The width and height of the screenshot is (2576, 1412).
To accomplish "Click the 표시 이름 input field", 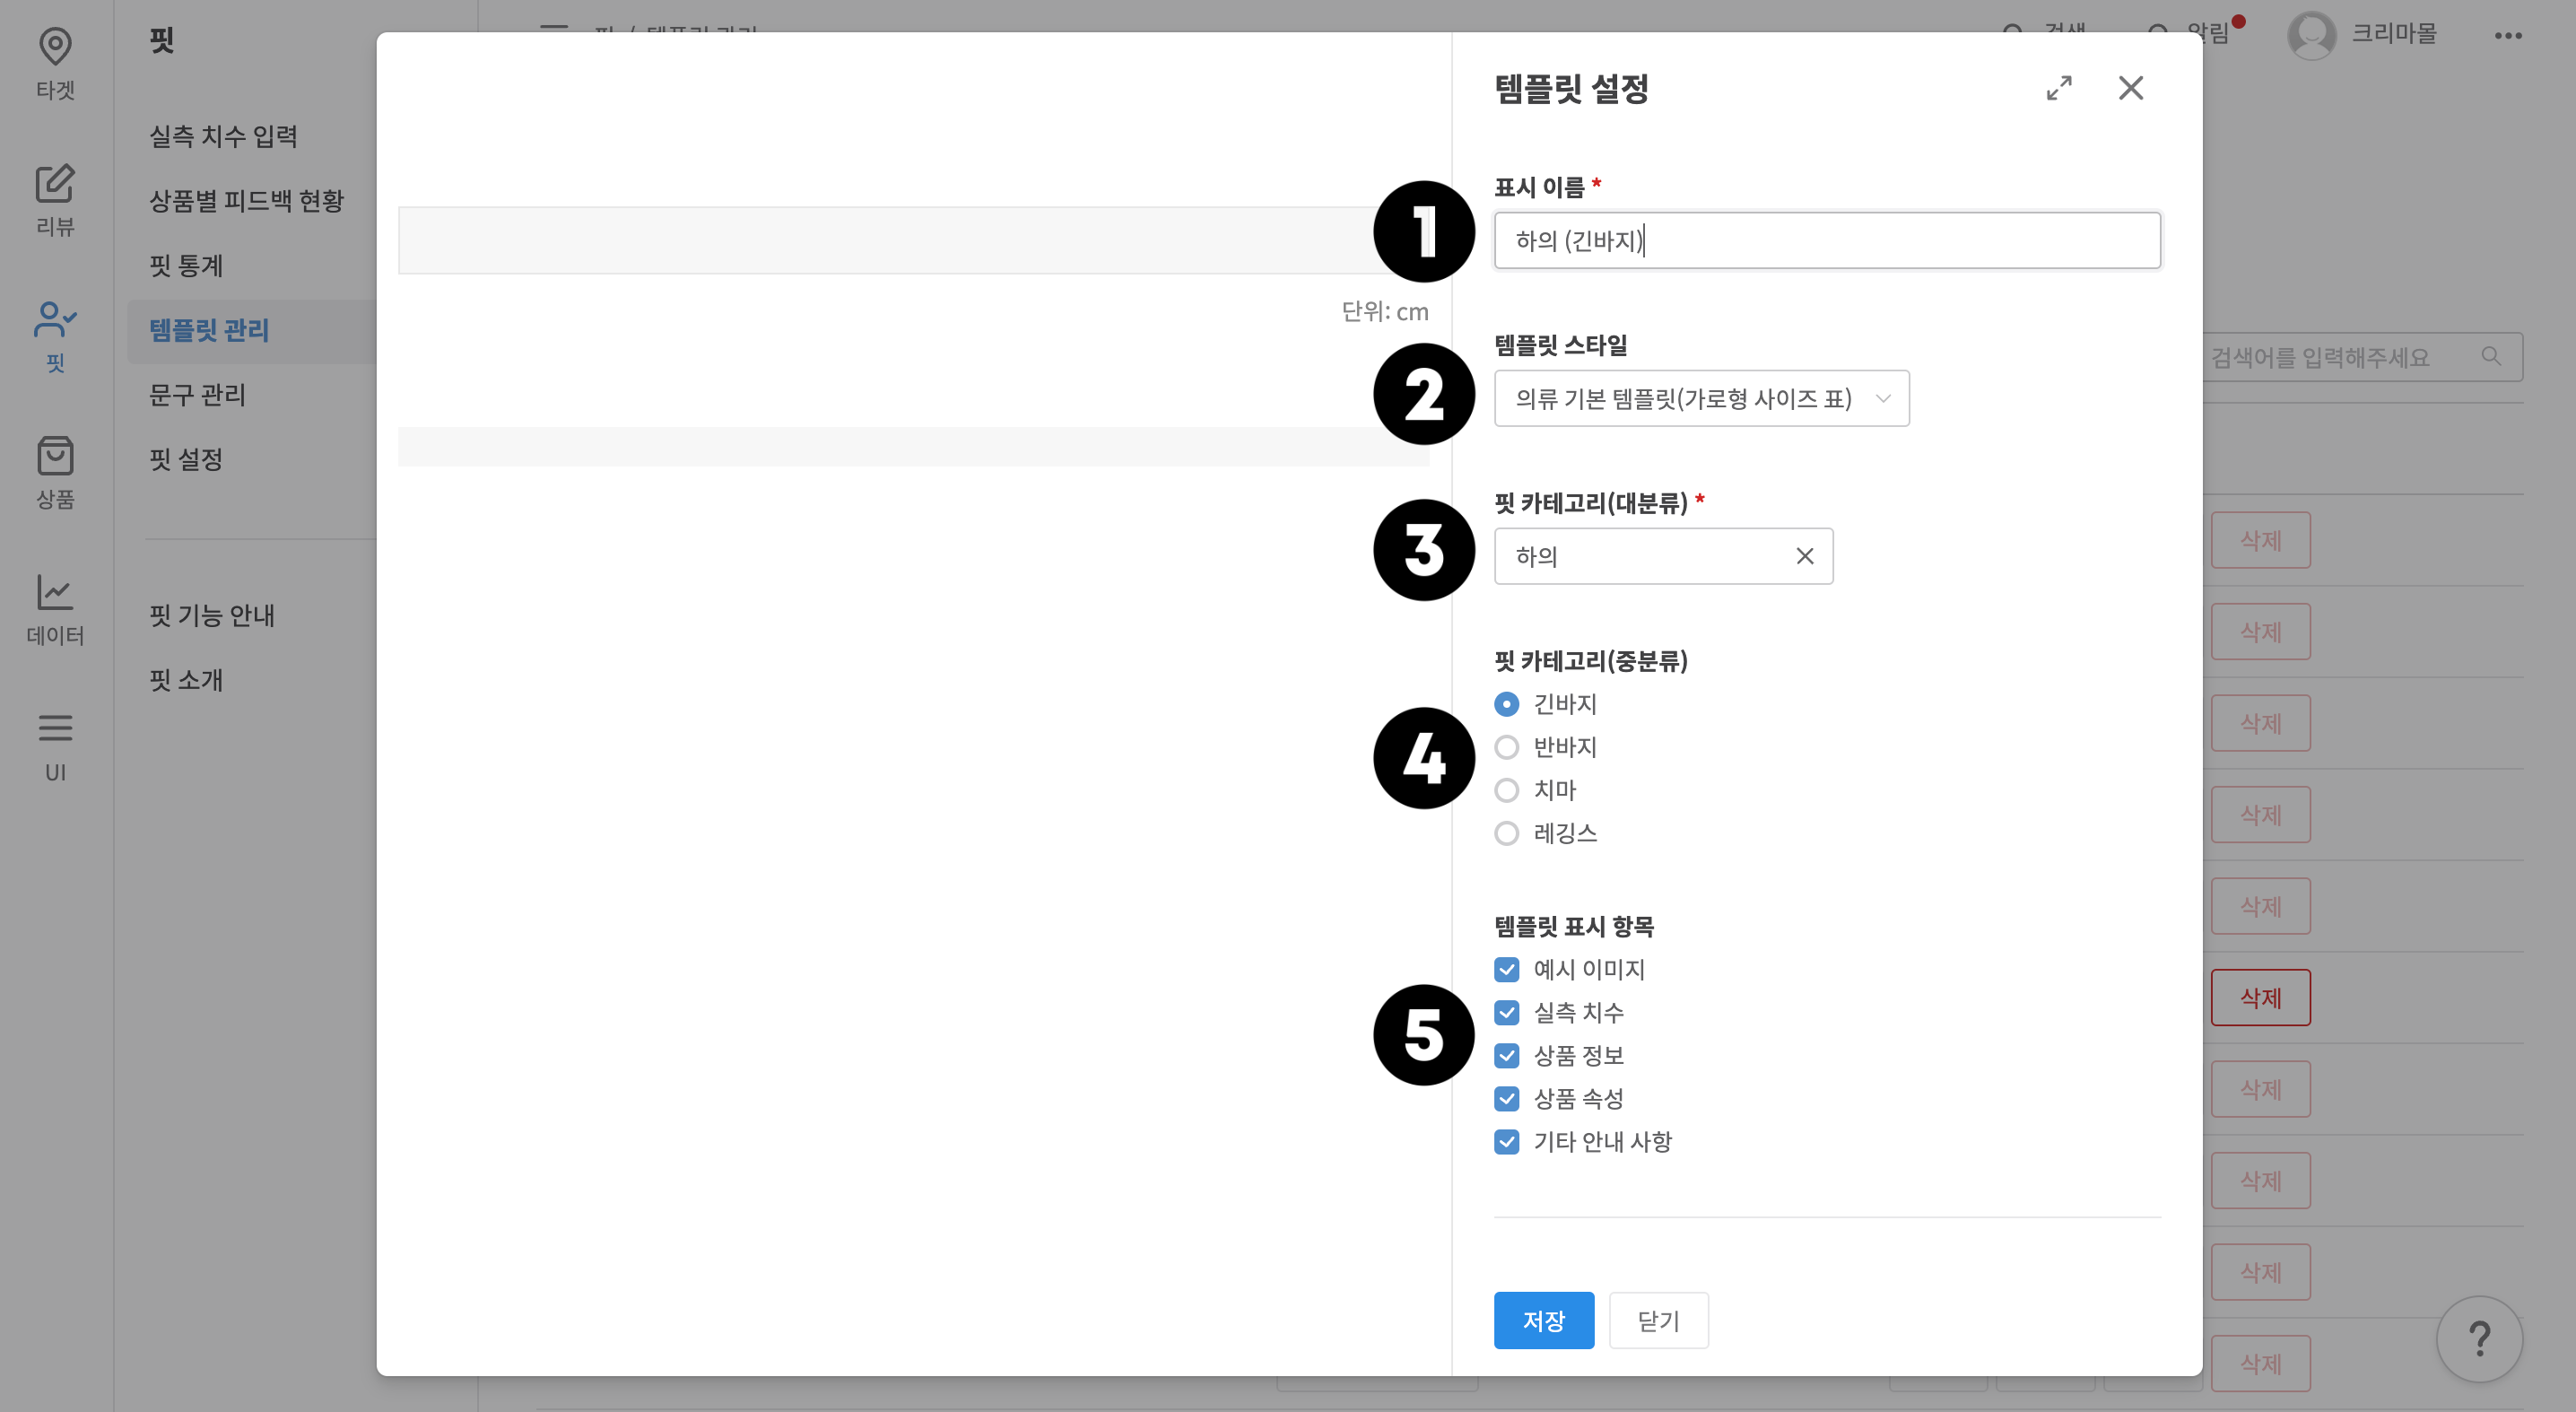I will [1827, 240].
